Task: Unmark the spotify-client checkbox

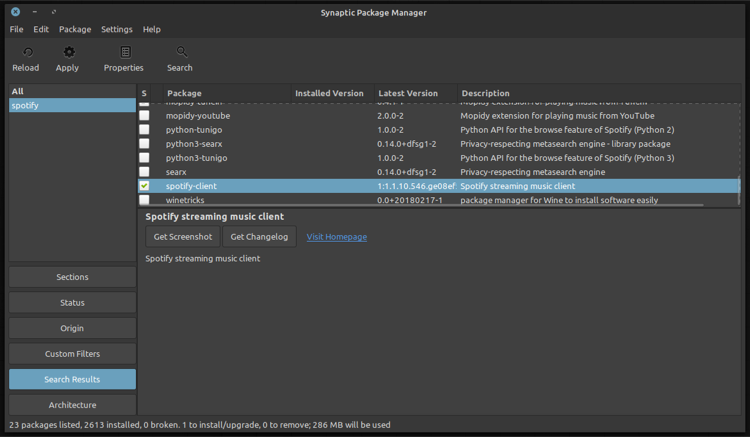Action: (x=144, y=186)
